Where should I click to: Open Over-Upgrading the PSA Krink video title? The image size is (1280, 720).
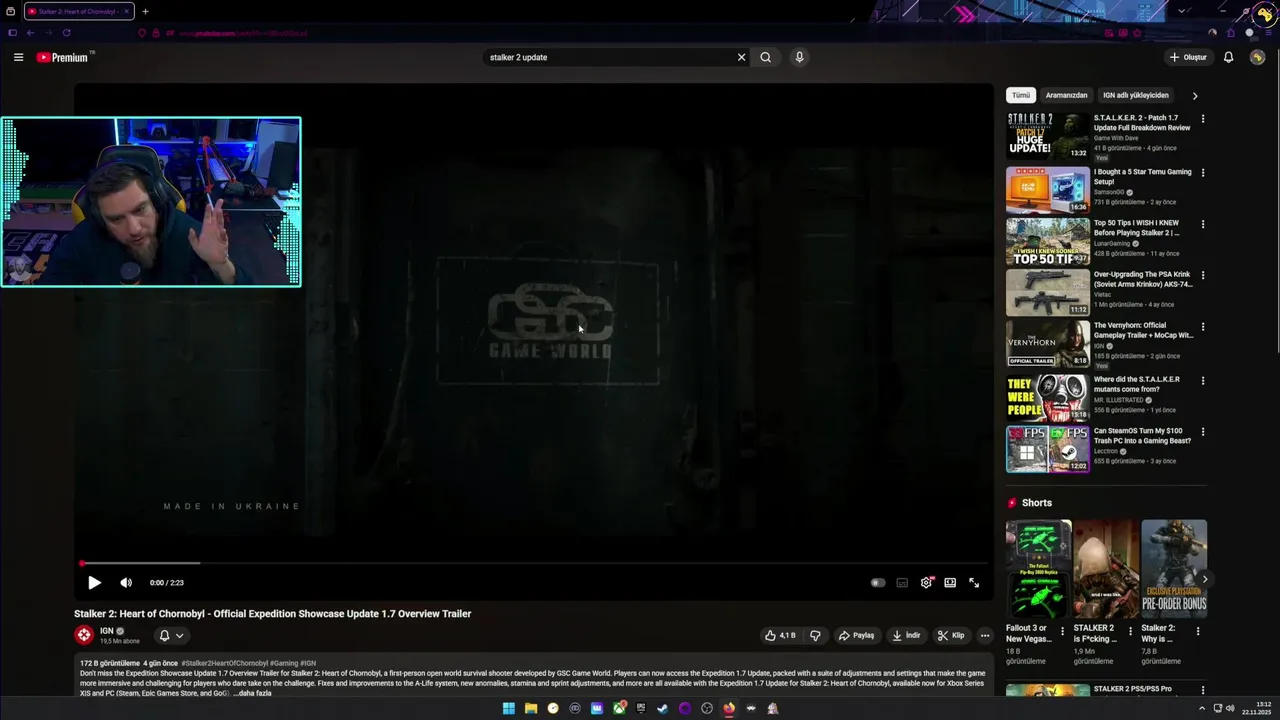(1143, 279)
